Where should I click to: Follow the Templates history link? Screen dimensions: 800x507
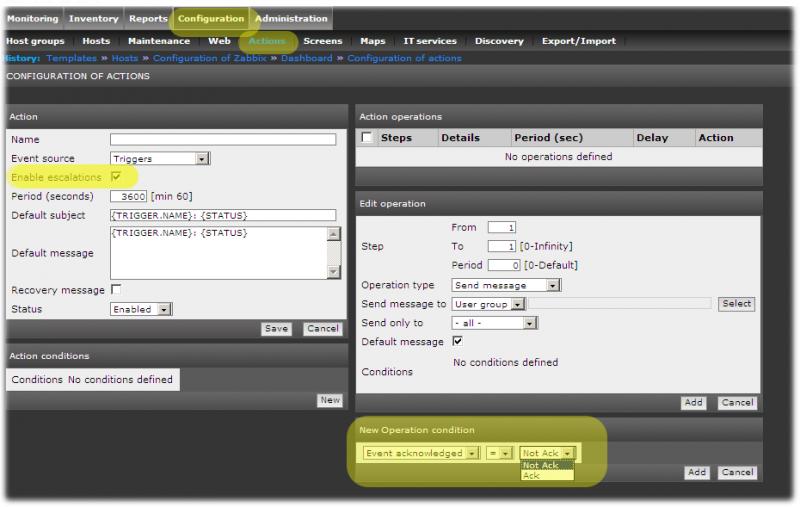(x=71, y=58)
